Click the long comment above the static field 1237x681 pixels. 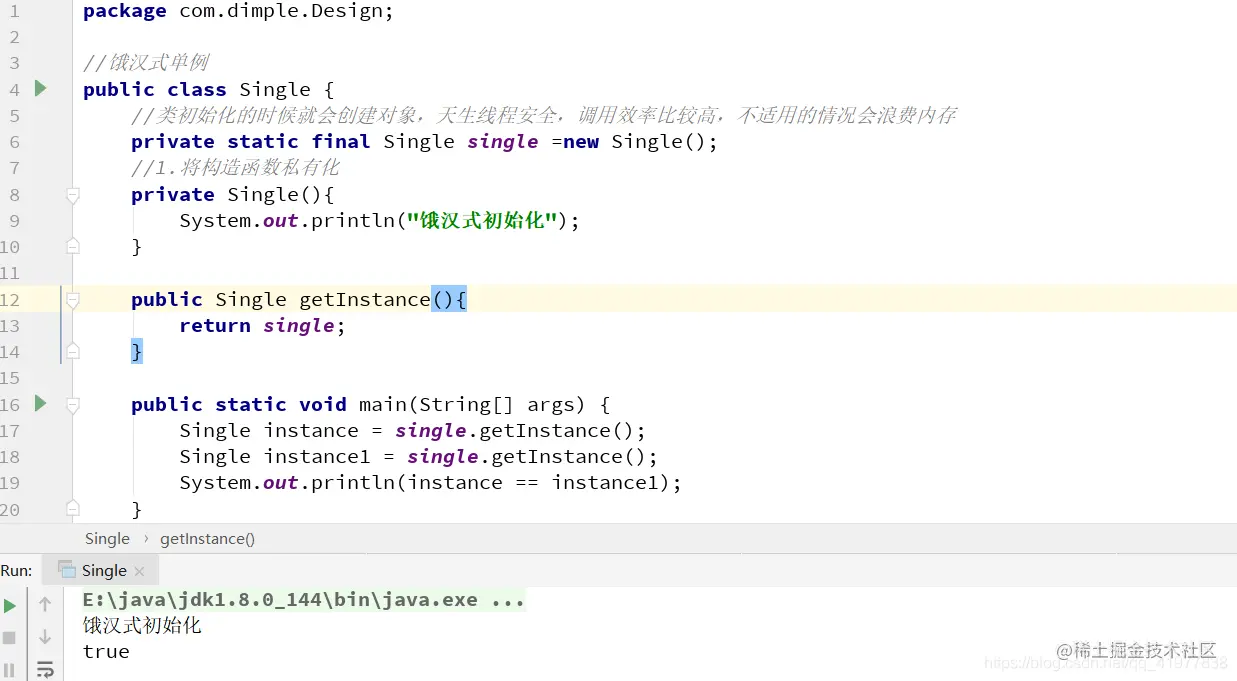544,115
